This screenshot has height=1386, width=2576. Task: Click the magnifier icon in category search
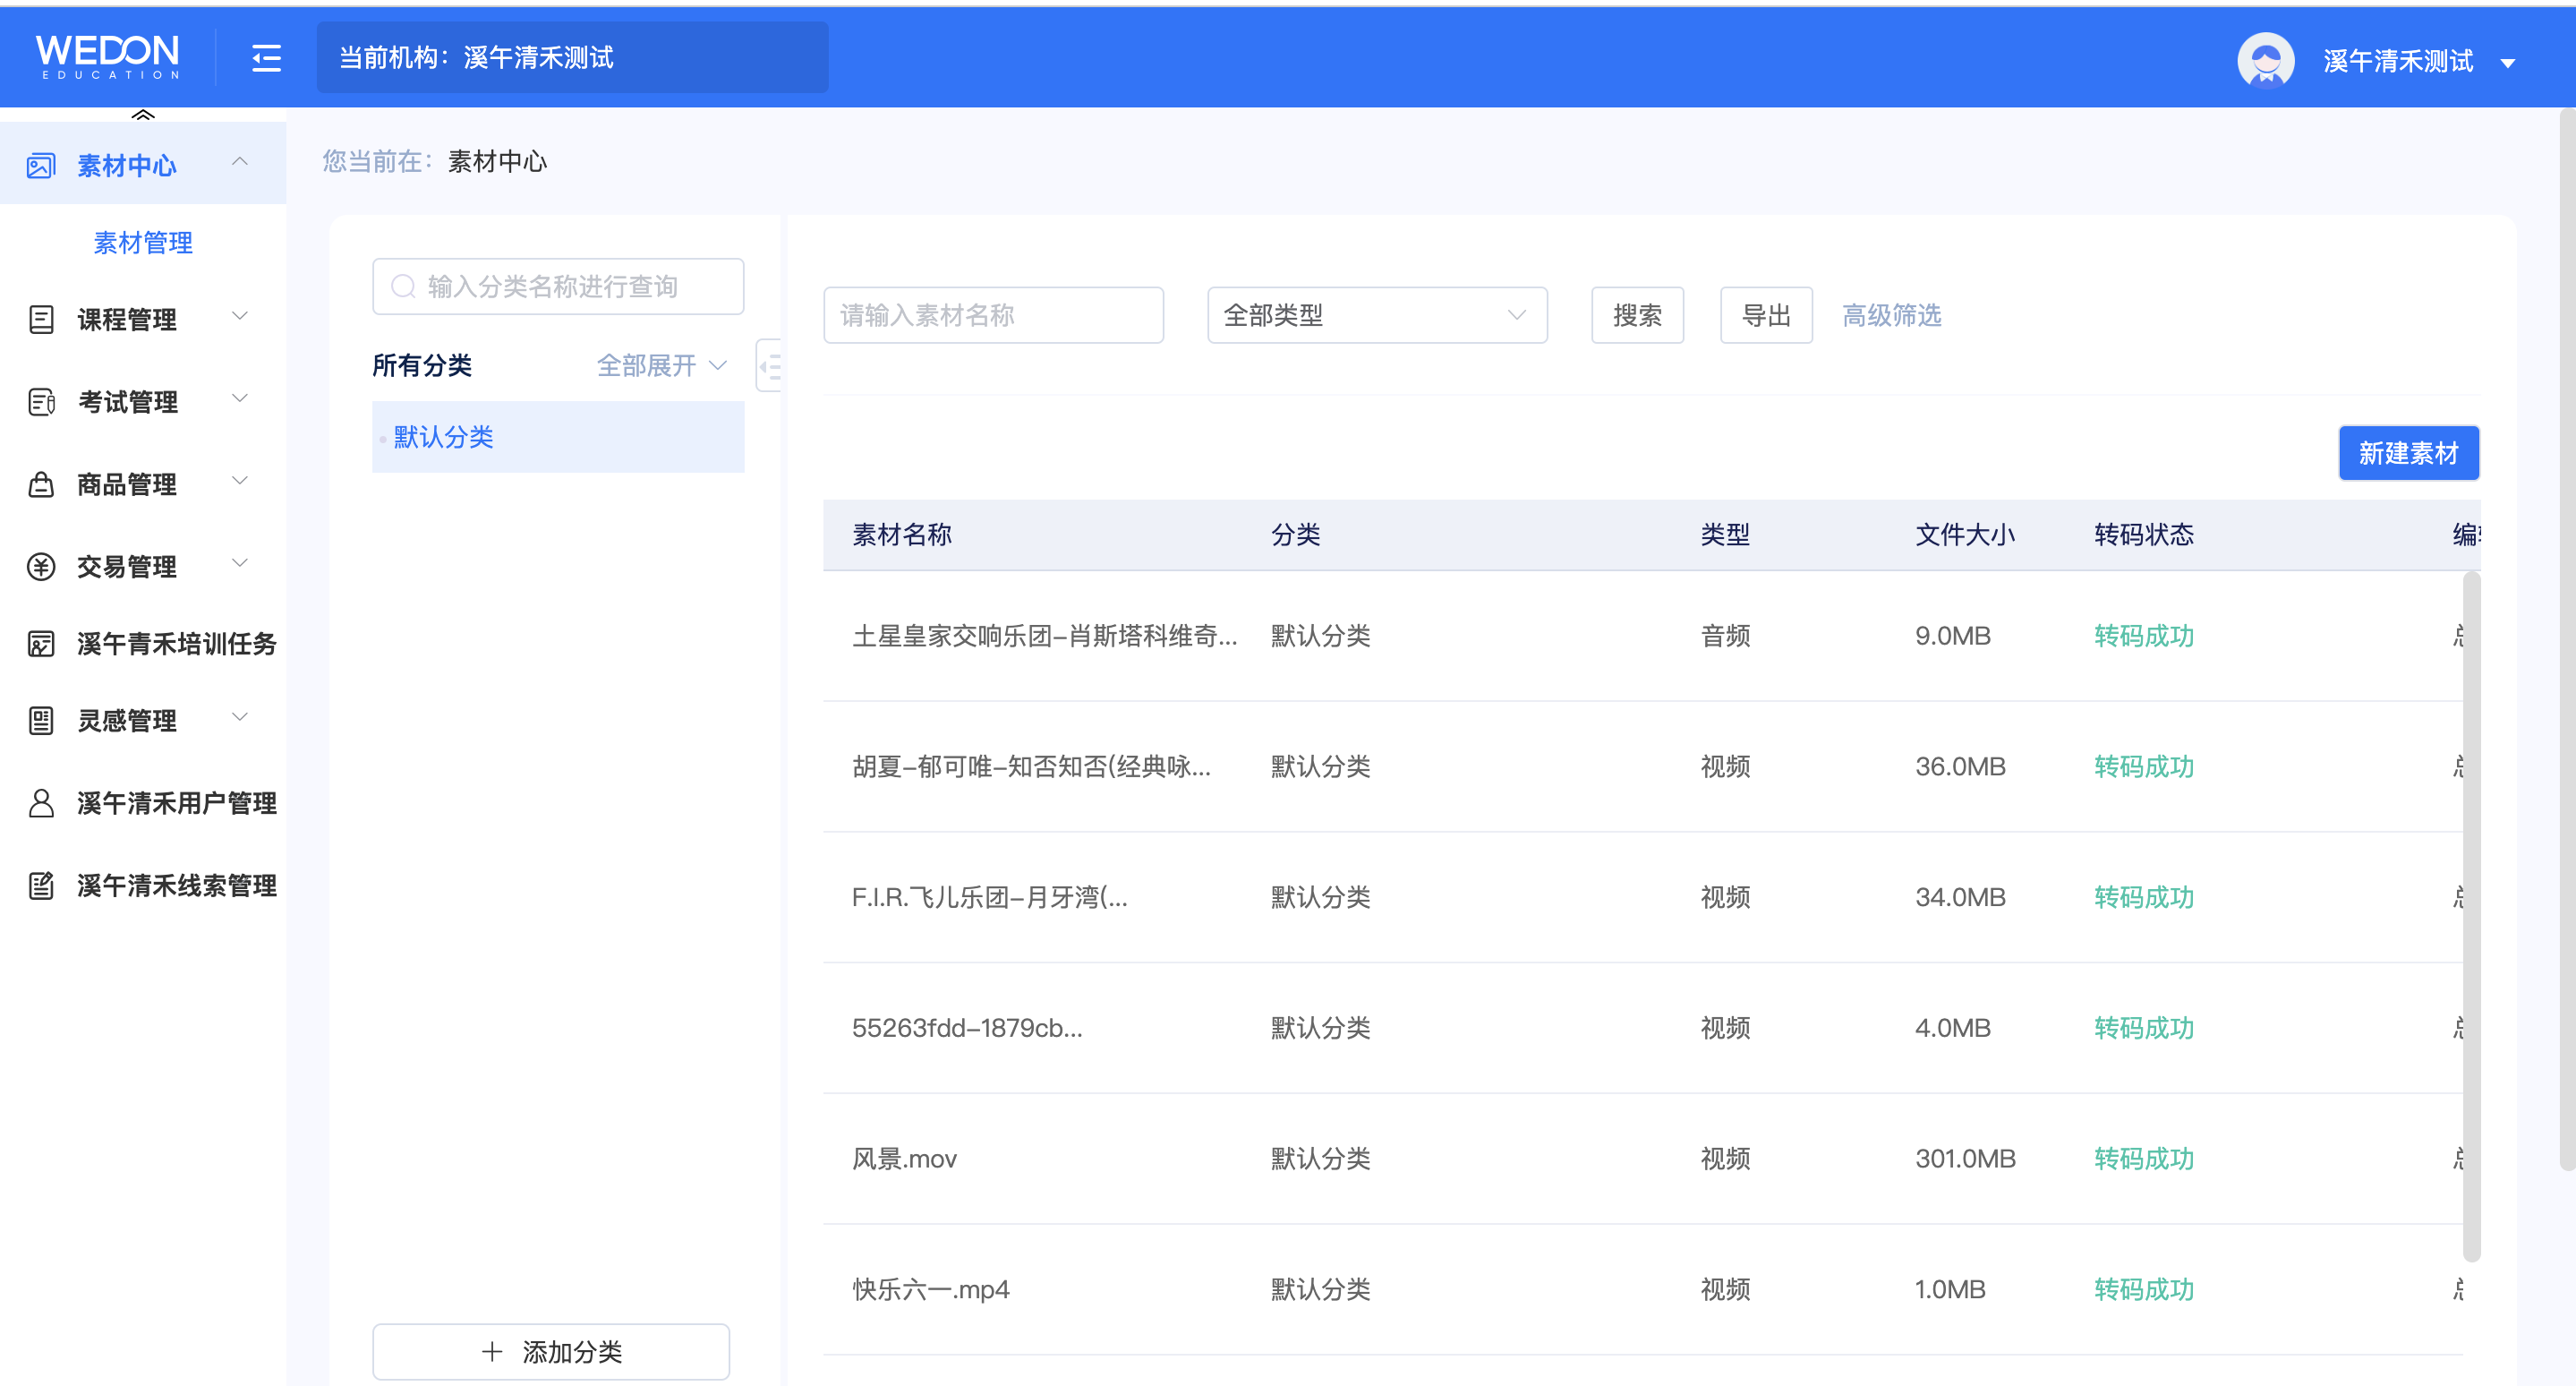403,286
